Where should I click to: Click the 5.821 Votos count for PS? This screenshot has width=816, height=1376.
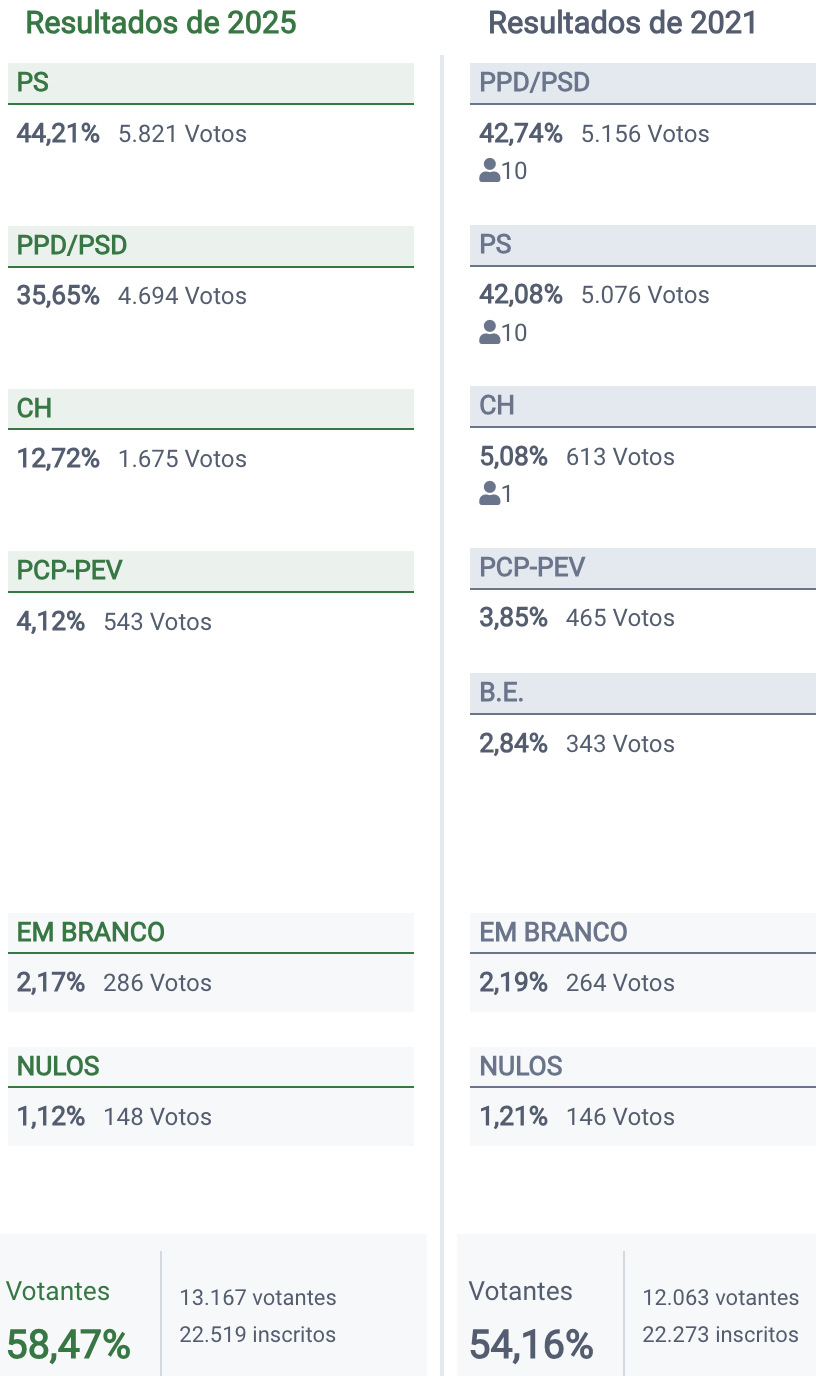click(182, 134)
